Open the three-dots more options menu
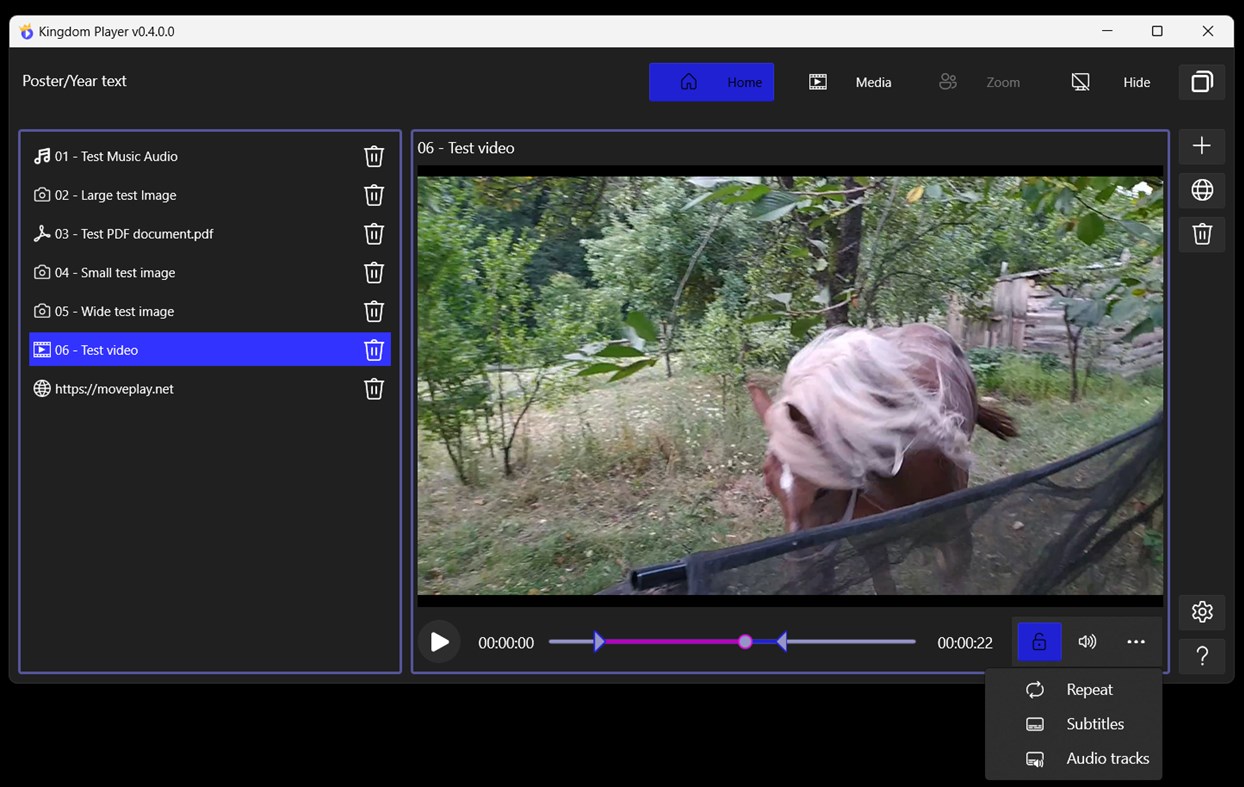Viewport: 1244px width, 787px height. pyautogui.click(x=1136, y=642)
